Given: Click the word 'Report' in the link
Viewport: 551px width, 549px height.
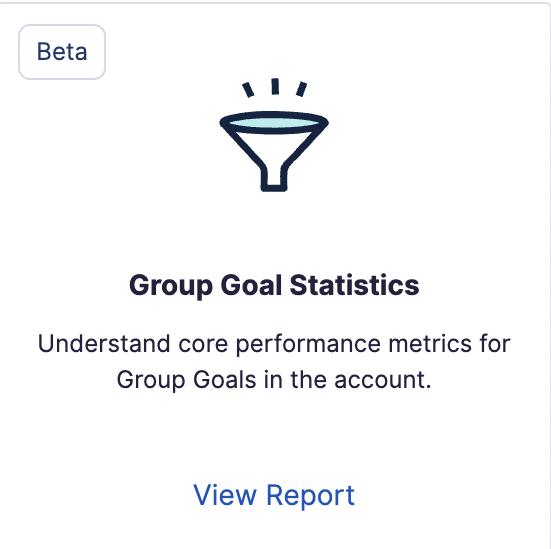Looking at the screenshot, I should [x=311, y=496].
